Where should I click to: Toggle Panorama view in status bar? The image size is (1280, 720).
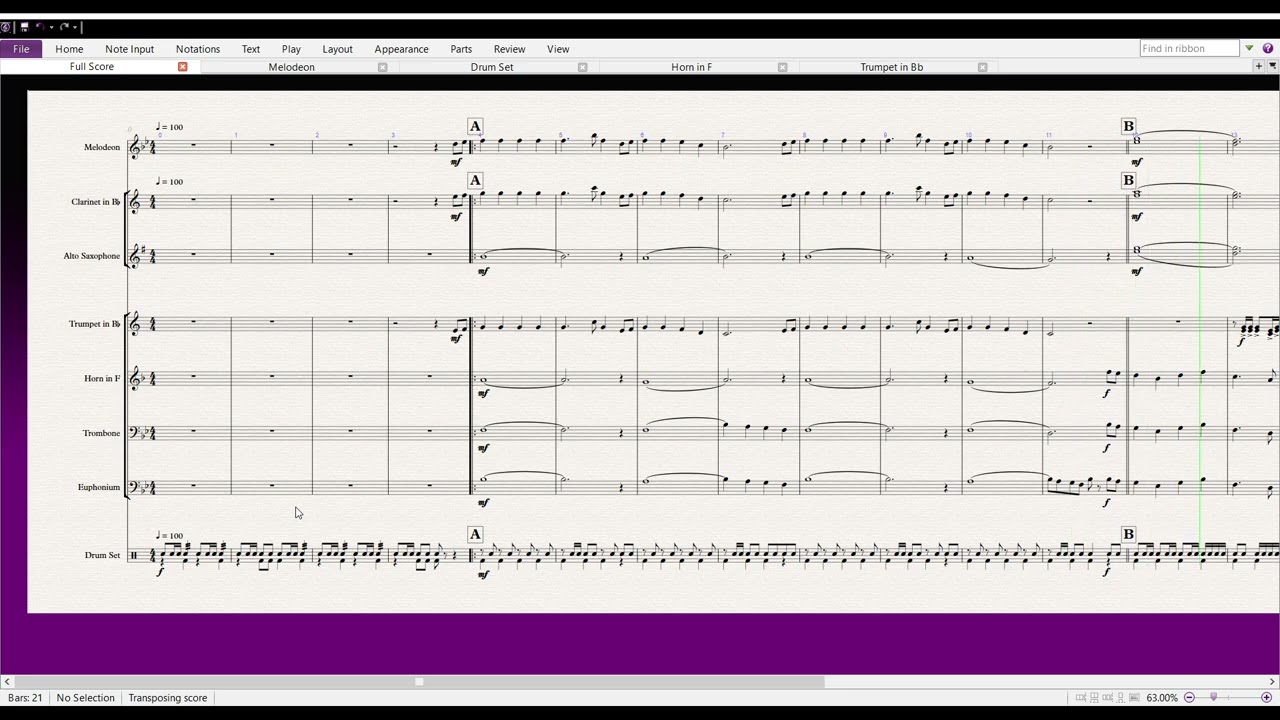click(x=1134, y=697)
